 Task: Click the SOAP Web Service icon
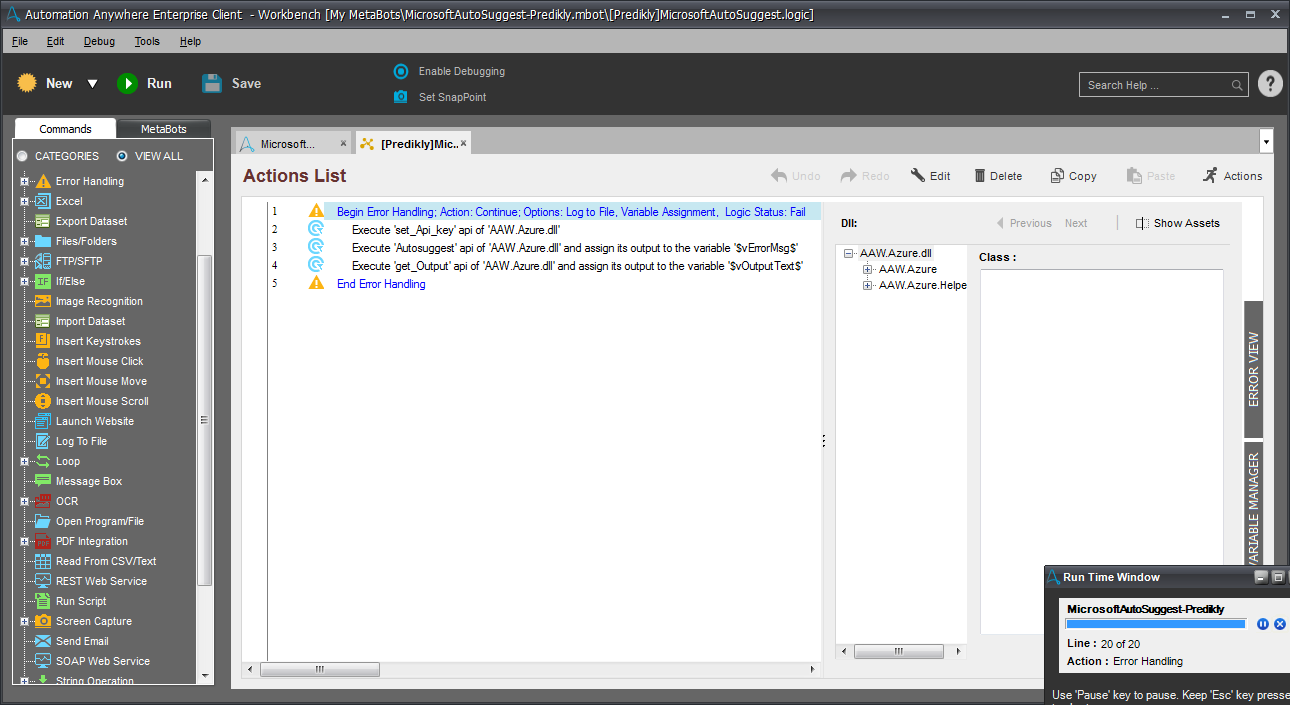click(x=43, y=661)
